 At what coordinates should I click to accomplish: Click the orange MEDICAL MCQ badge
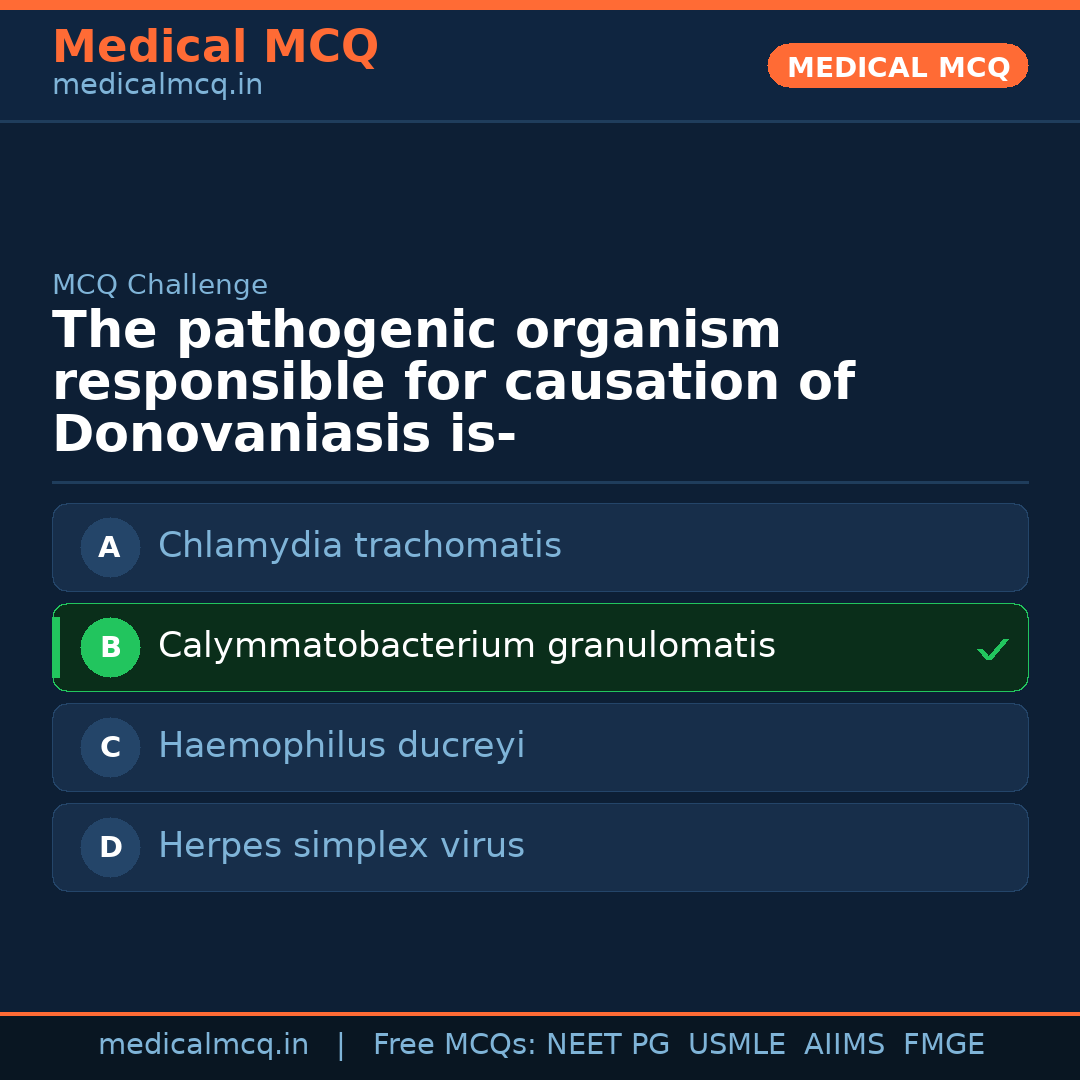click(897, 67)
